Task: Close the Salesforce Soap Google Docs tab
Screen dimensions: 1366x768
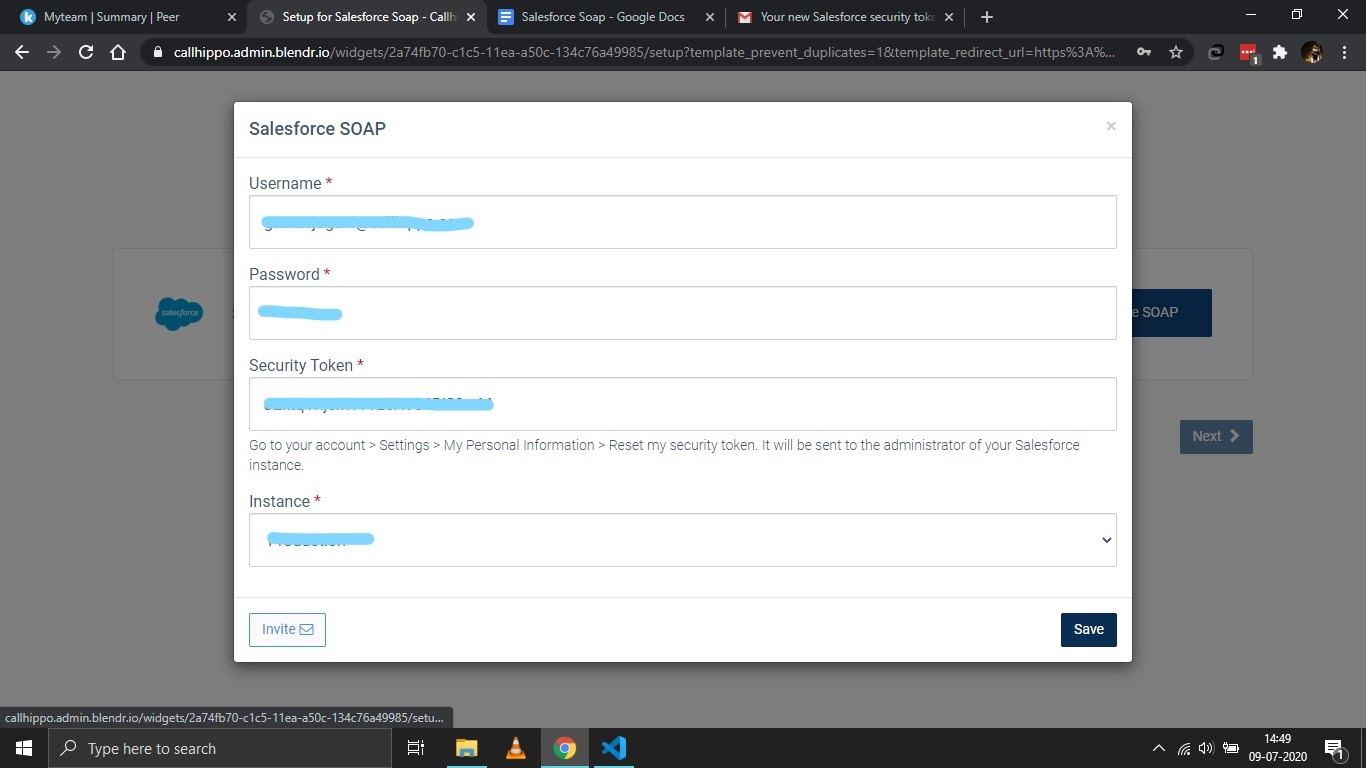Action: 710,17
